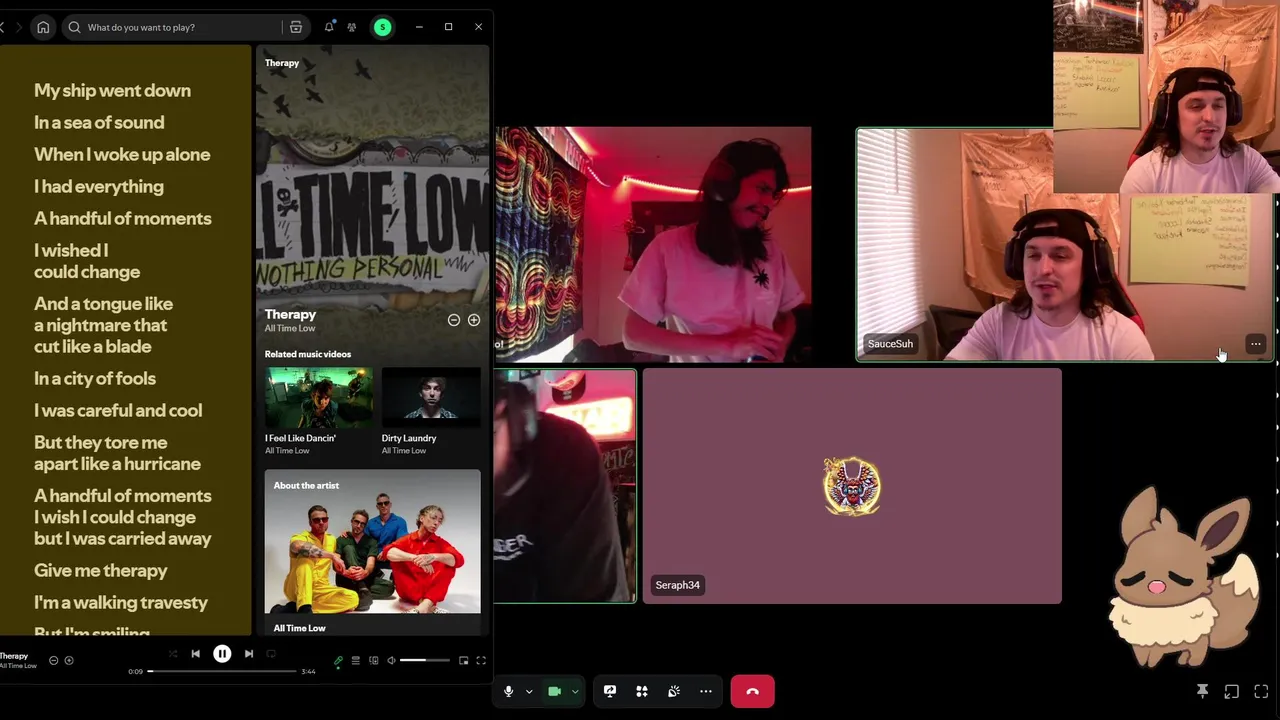Go forward in Spotify navigation history
The height and width of the screenshot is (720, 1280).
pyautogui.click(x=18, y=27)
